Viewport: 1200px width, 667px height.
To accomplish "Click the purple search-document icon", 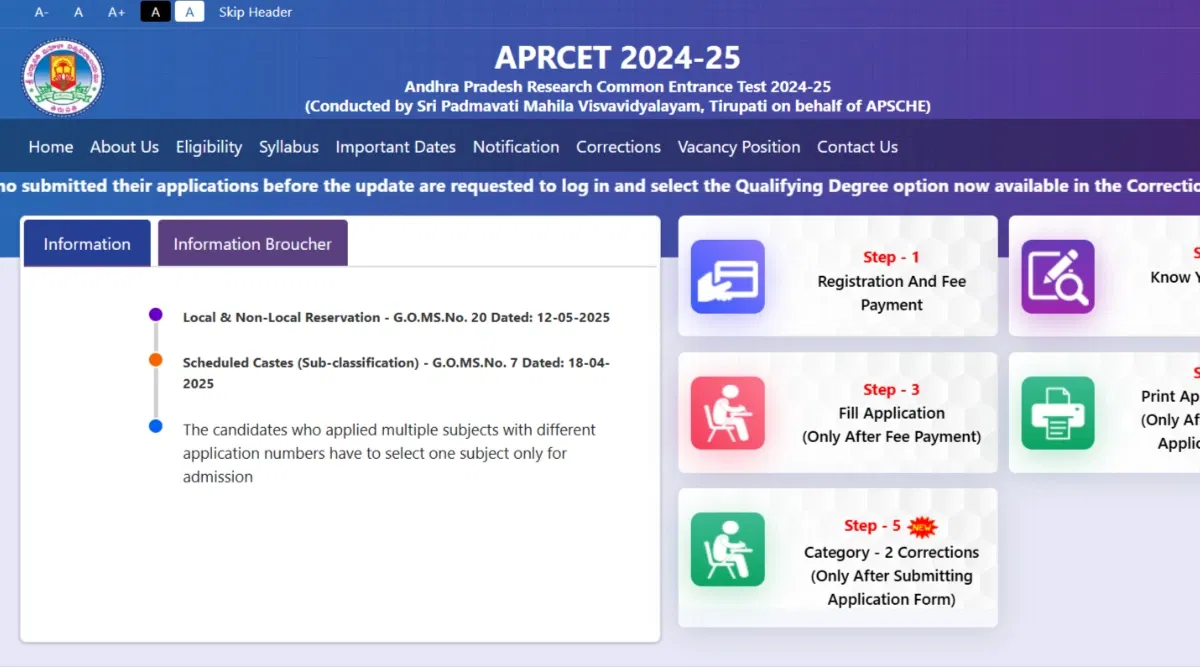I will tap(1057, 277).
